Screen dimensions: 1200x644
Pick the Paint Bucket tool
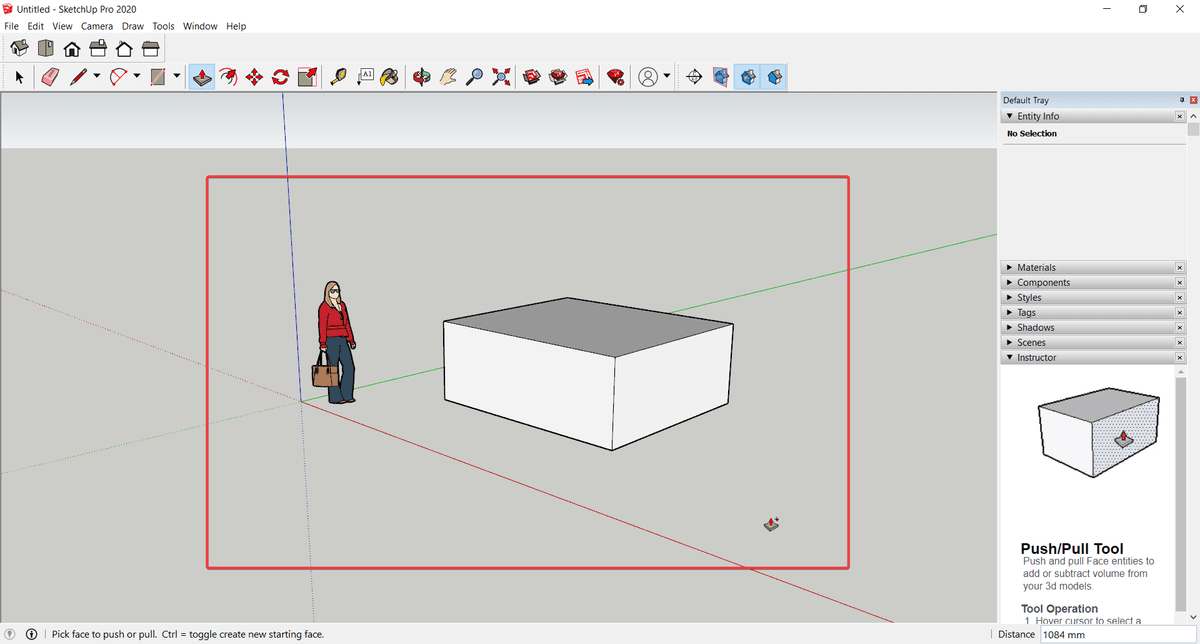390,77
